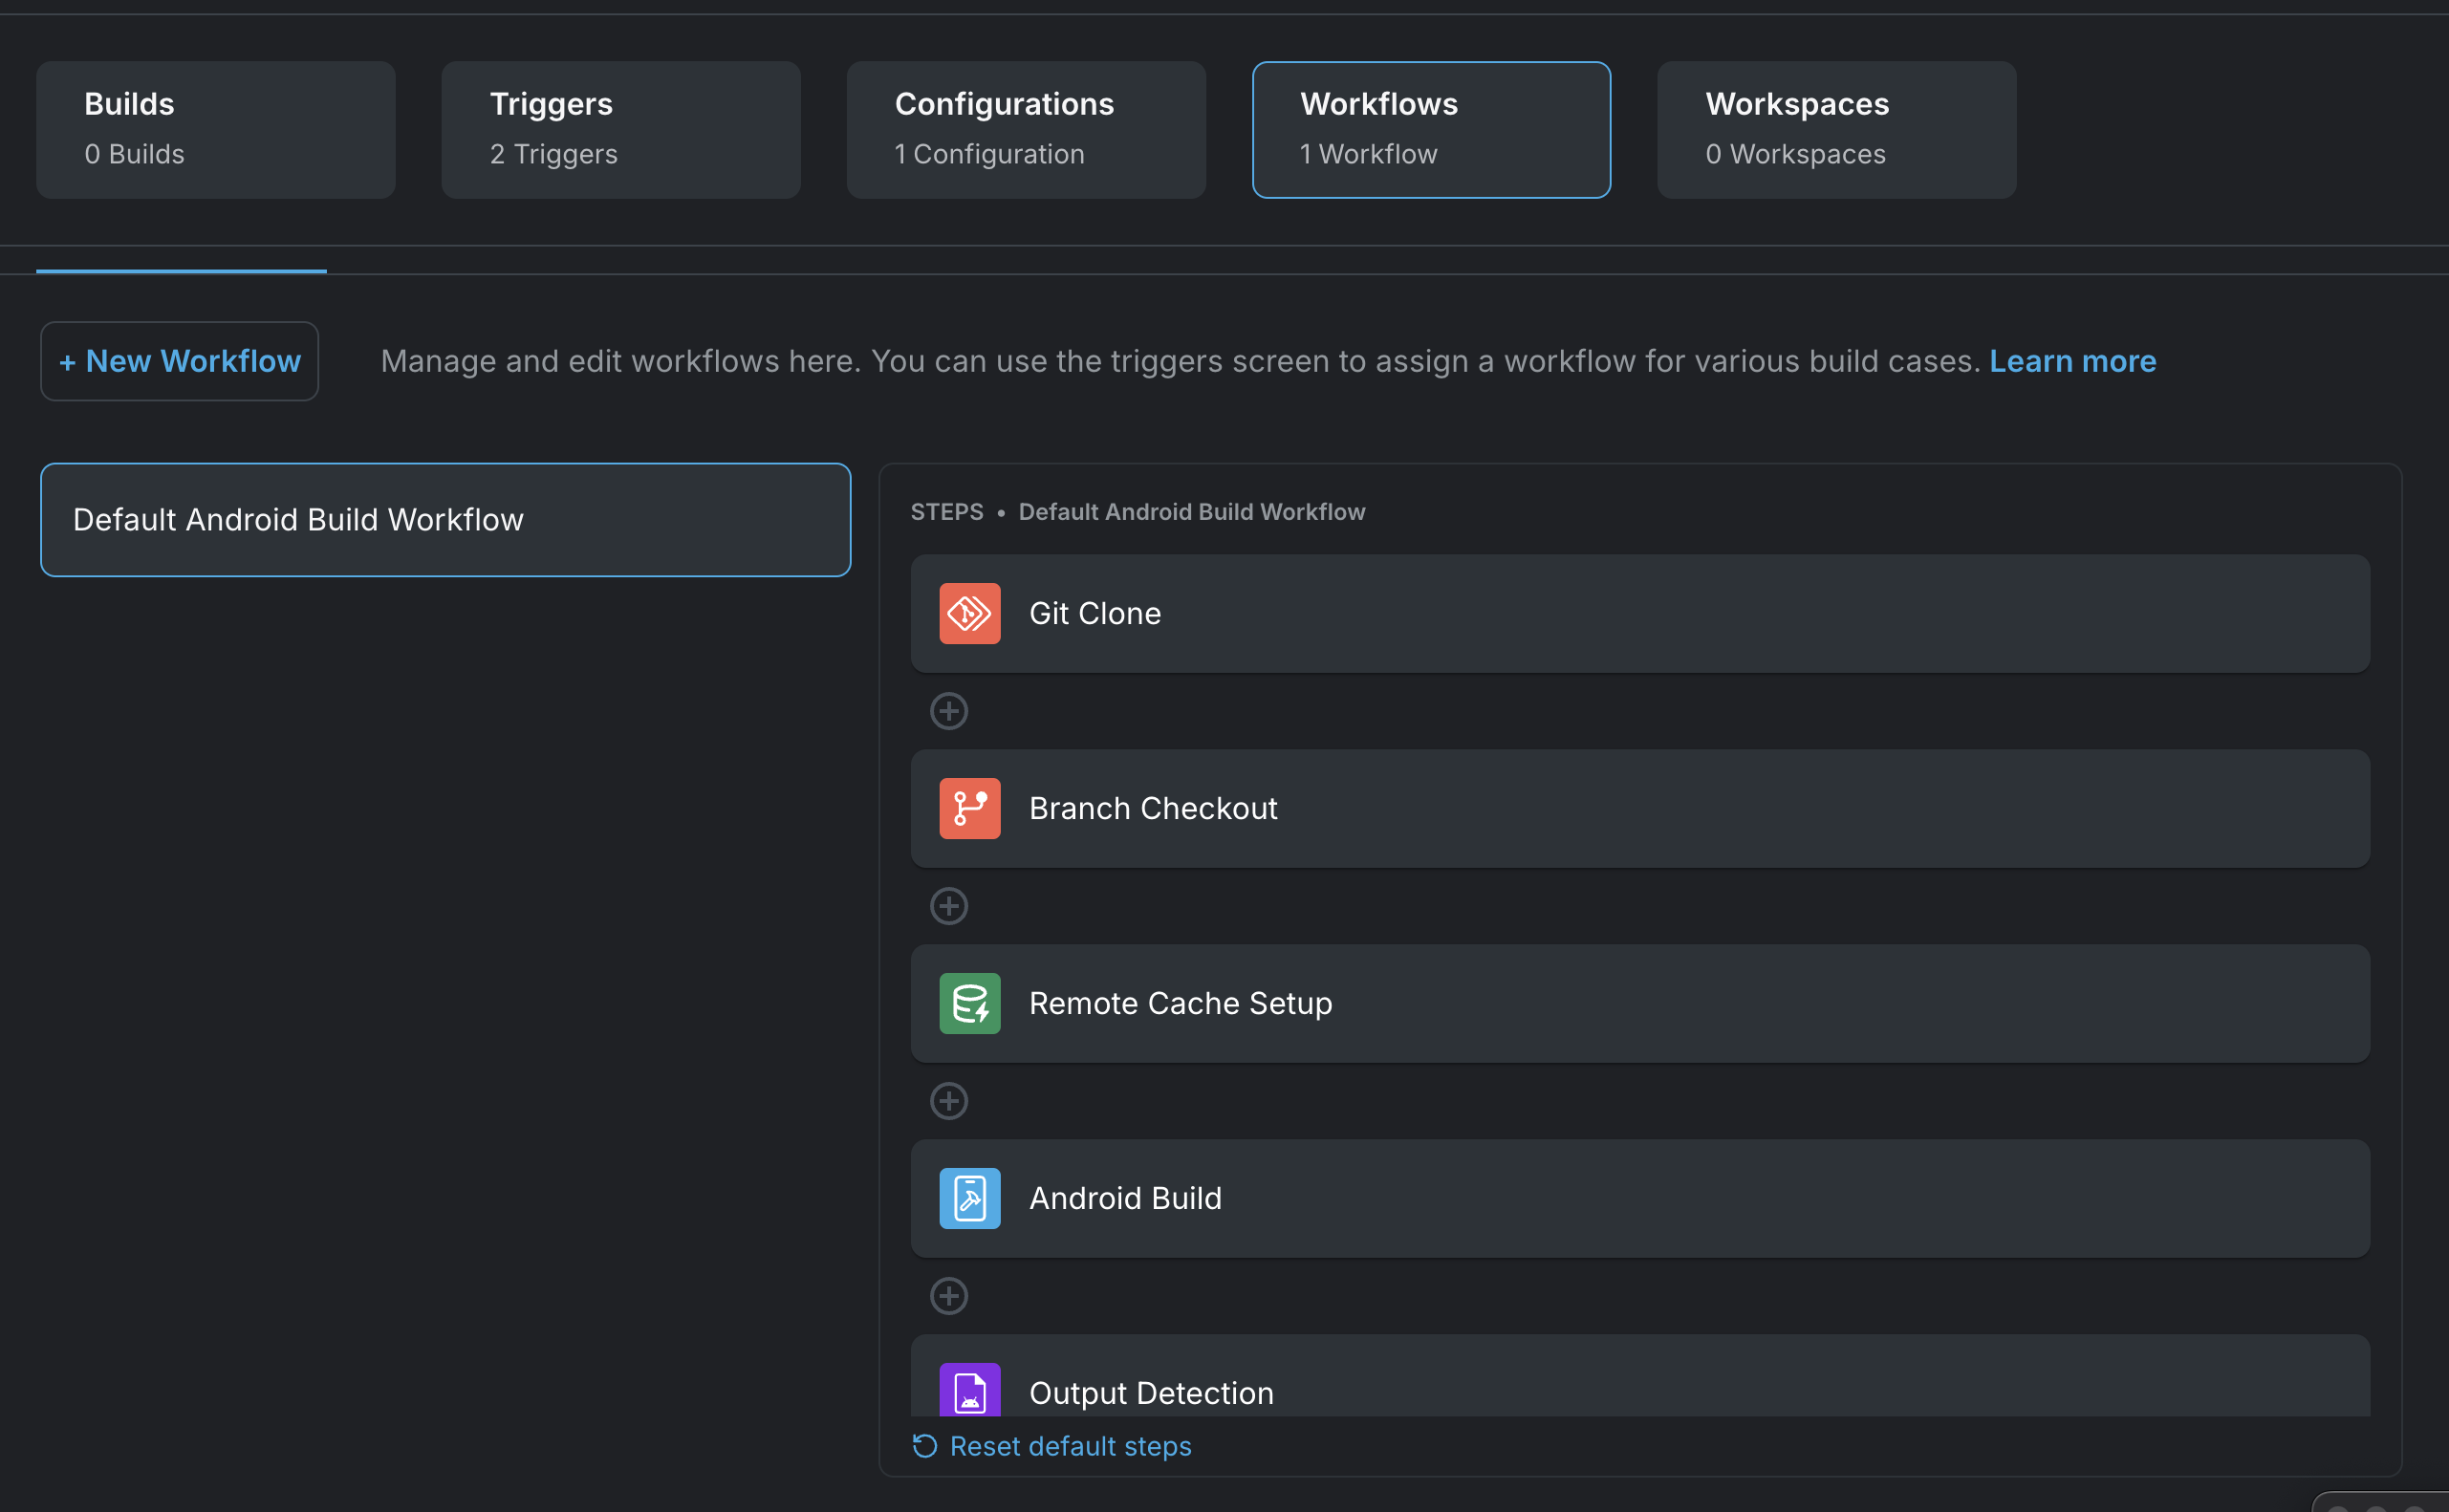Click the reset arrow icon near Reset default steps

pos(923,1446)
